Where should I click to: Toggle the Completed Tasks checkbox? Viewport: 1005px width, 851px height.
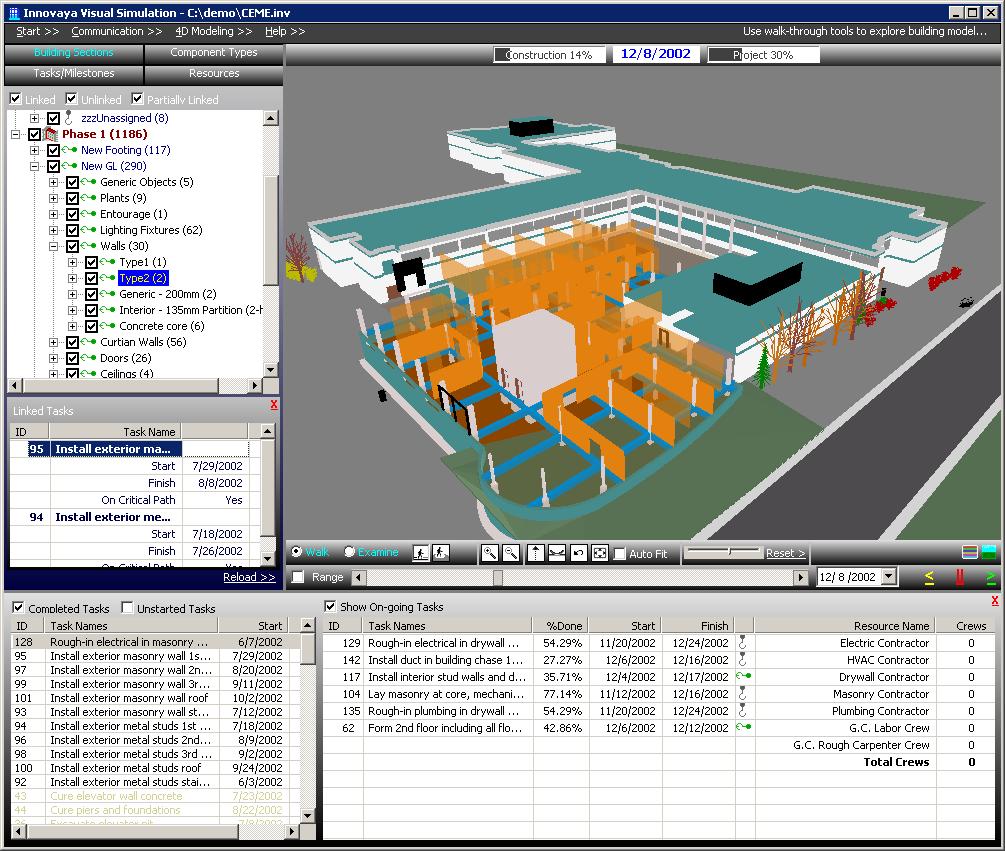[19, 607]
